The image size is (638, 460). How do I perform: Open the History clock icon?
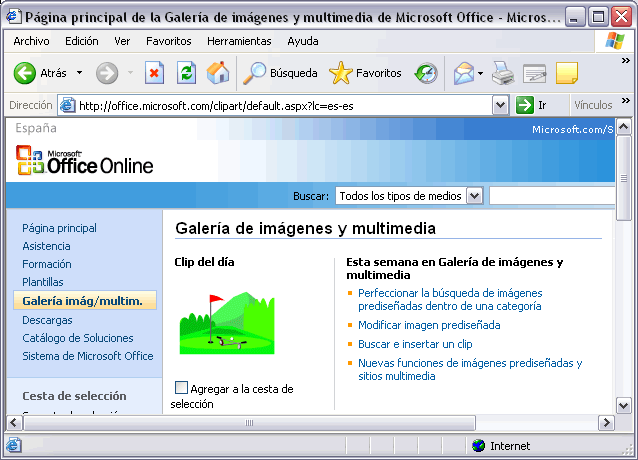427,73
